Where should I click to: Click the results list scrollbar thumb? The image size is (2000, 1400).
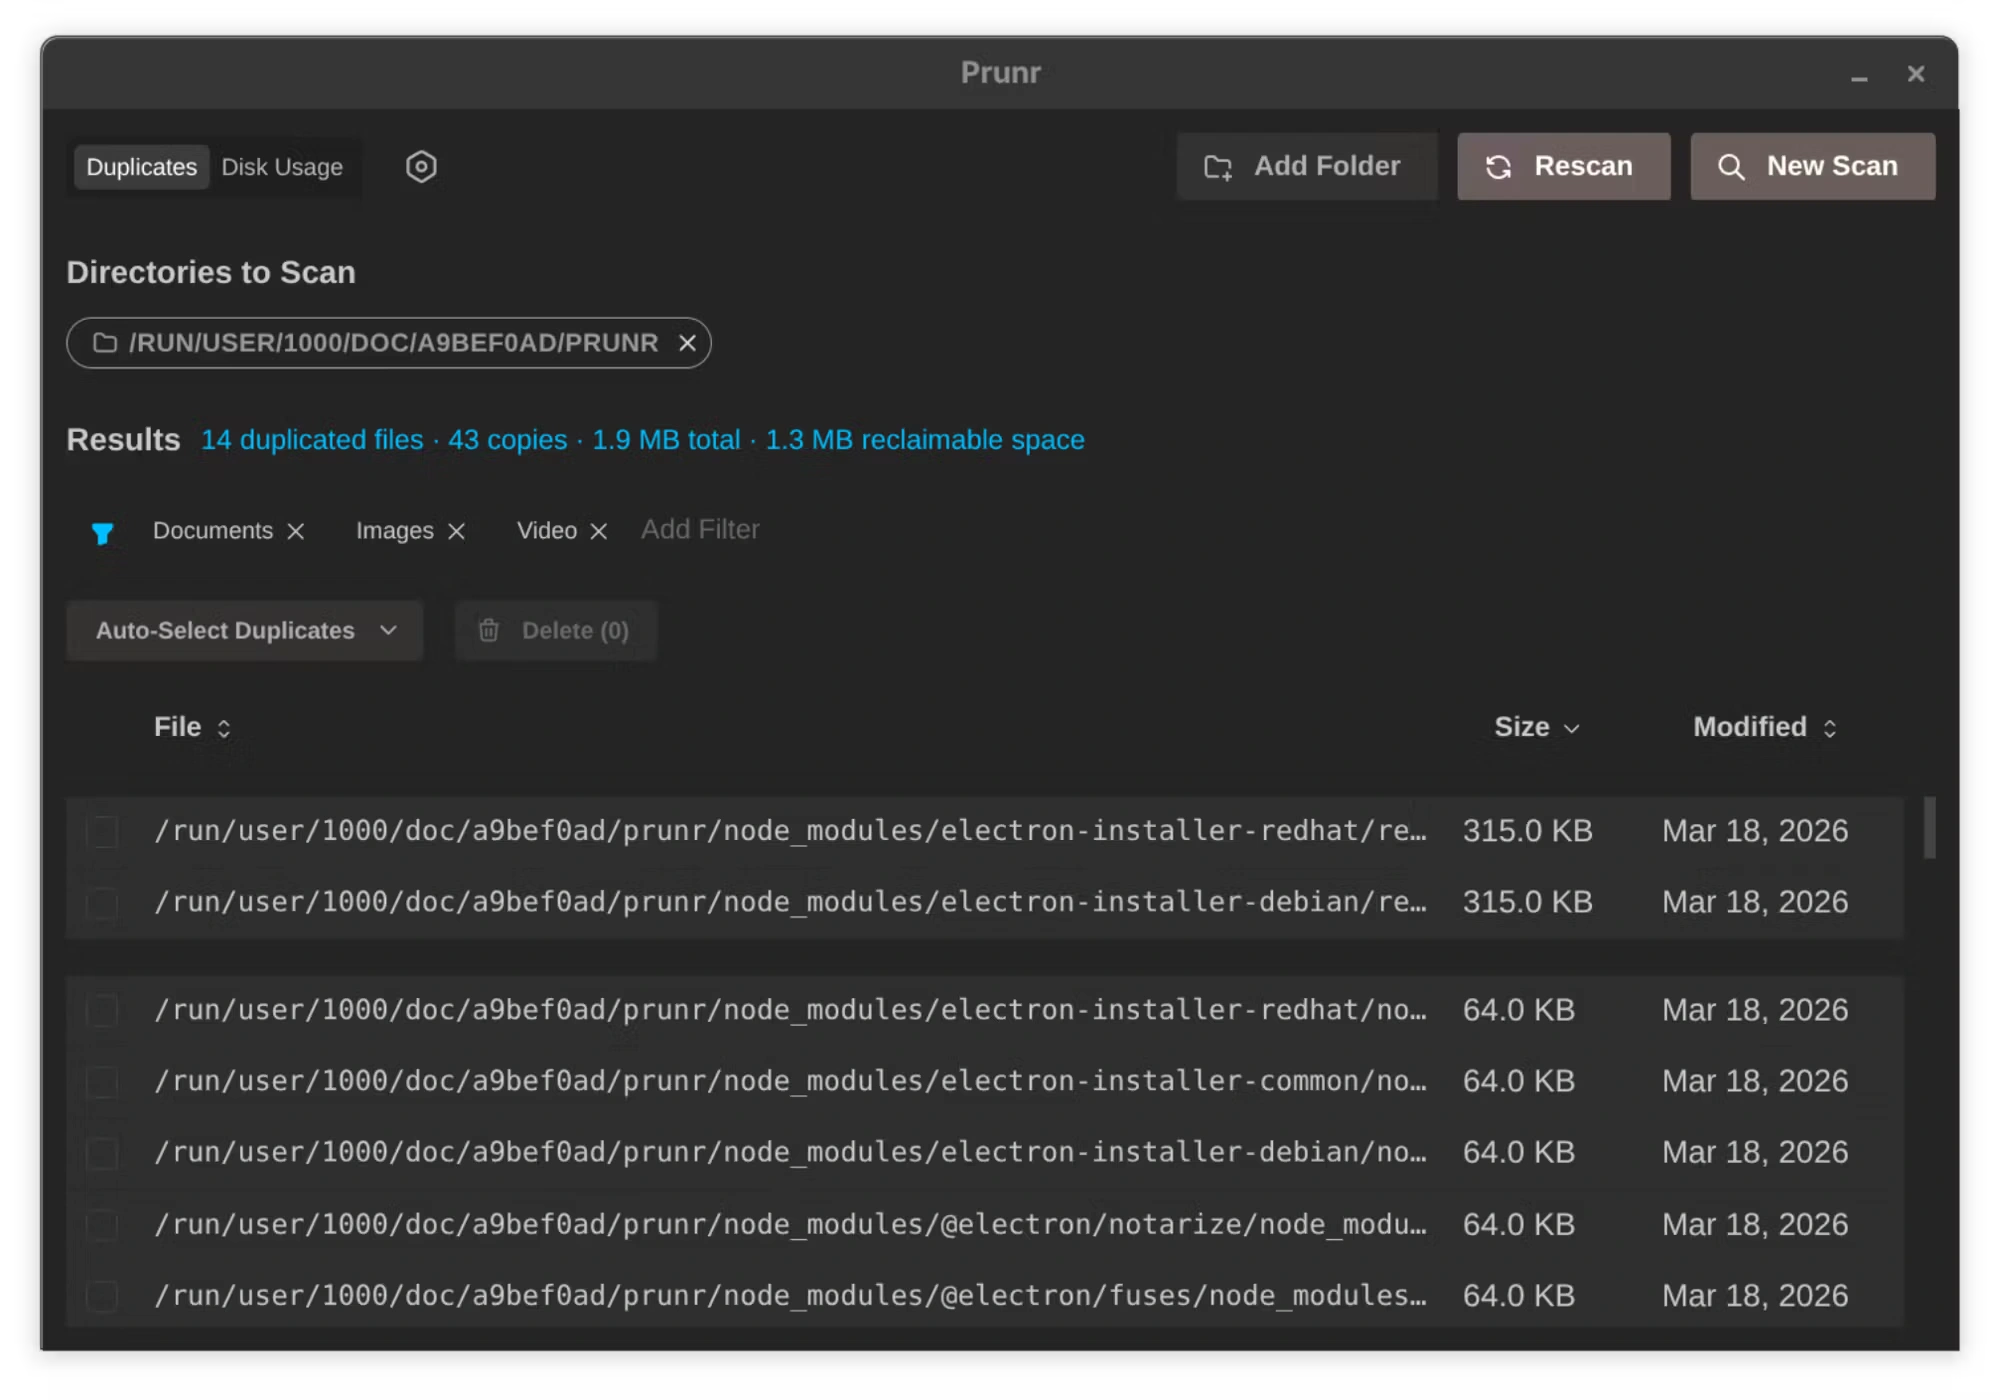(1929, 827)
